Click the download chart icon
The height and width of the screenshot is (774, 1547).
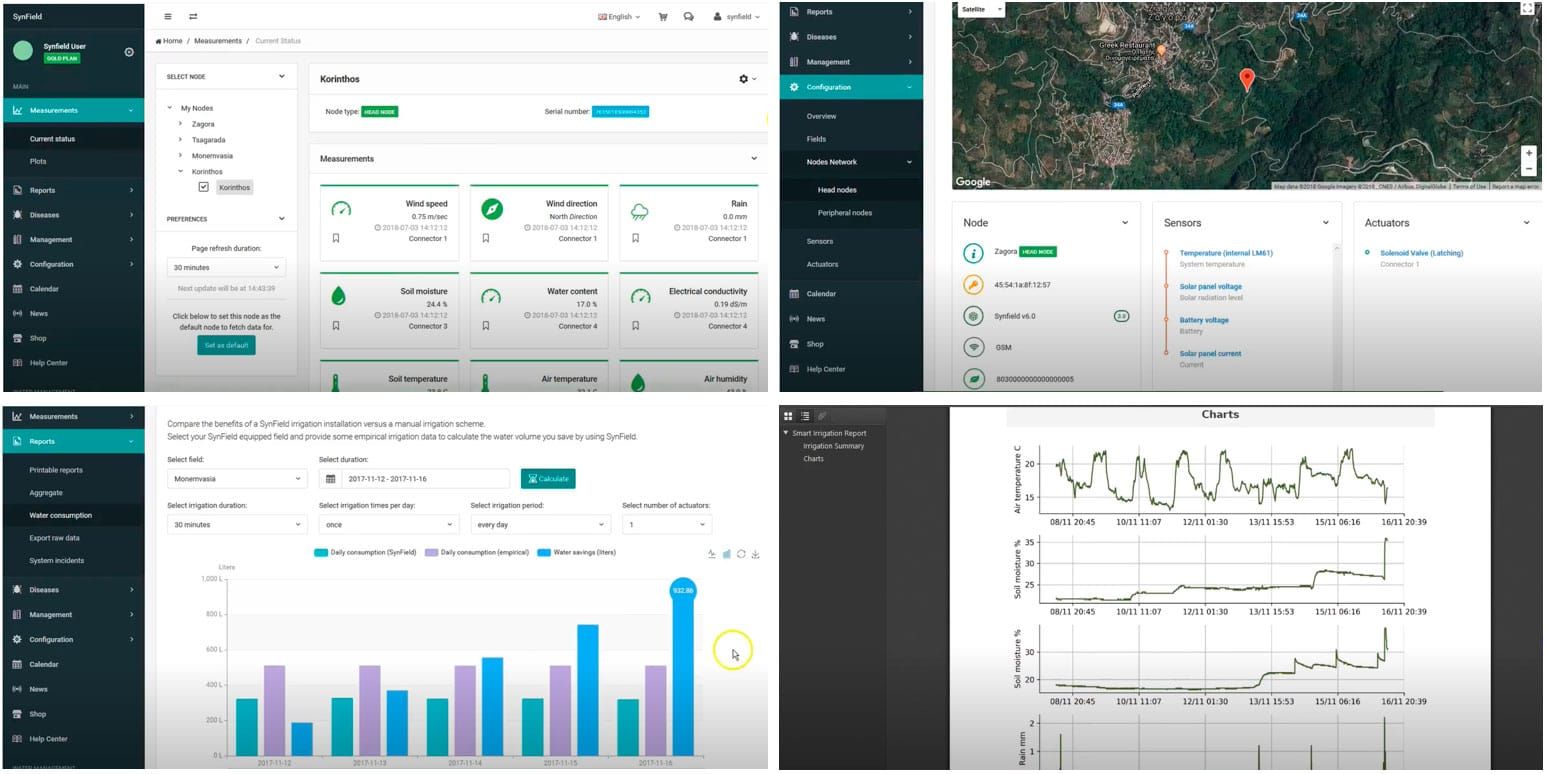[x=755, y=554]
